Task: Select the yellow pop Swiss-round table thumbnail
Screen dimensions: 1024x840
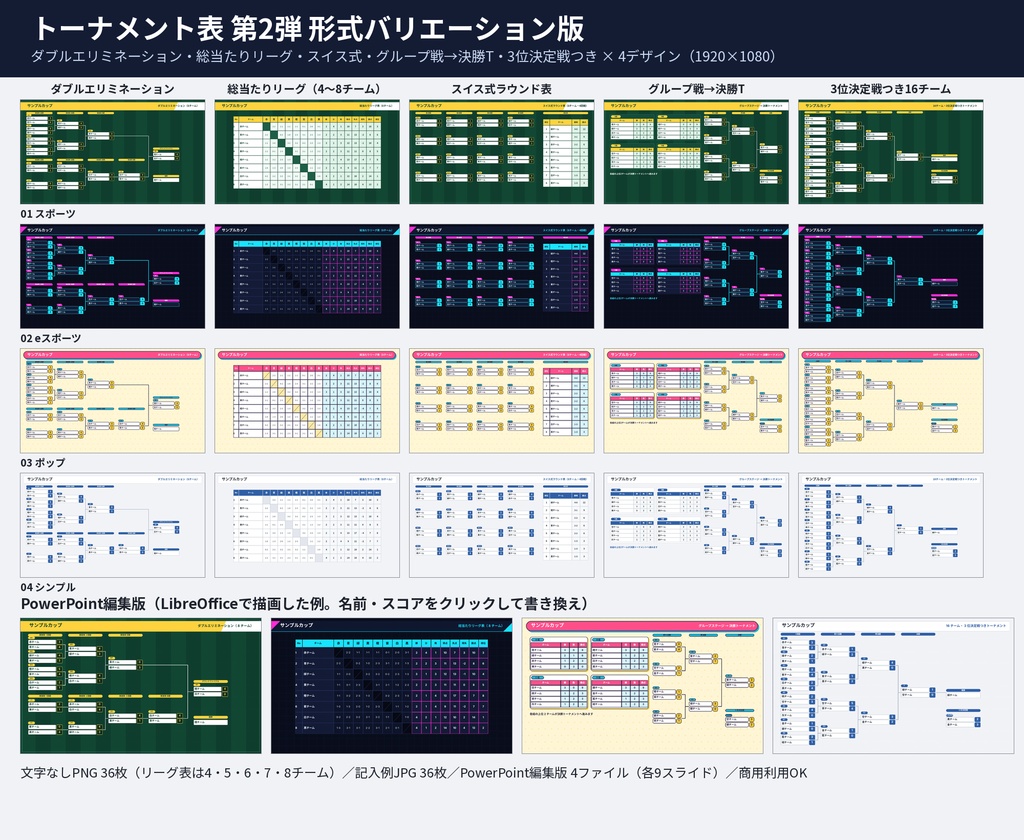Action: click(x=502, y=400)
